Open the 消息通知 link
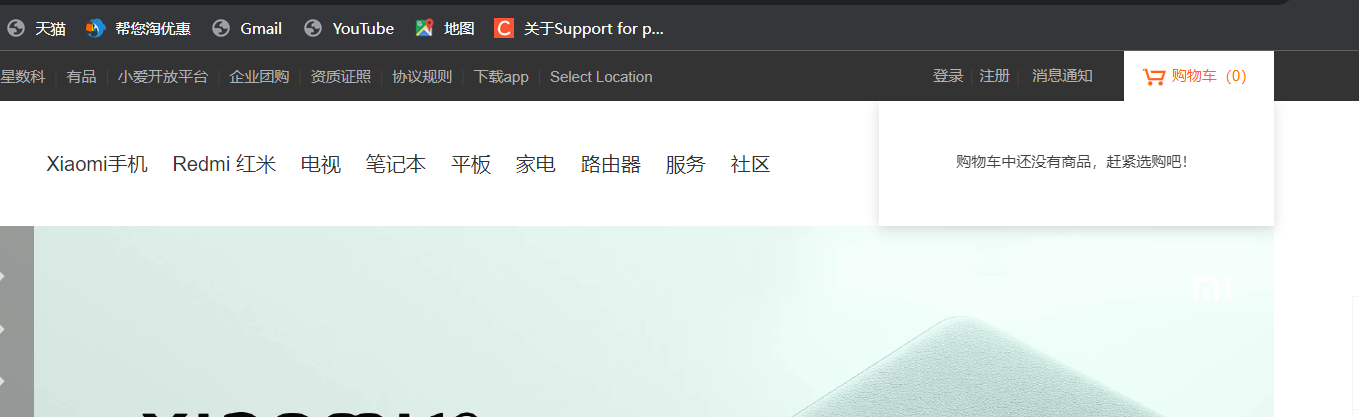1359x417 pixels. tap(1062, 76)
